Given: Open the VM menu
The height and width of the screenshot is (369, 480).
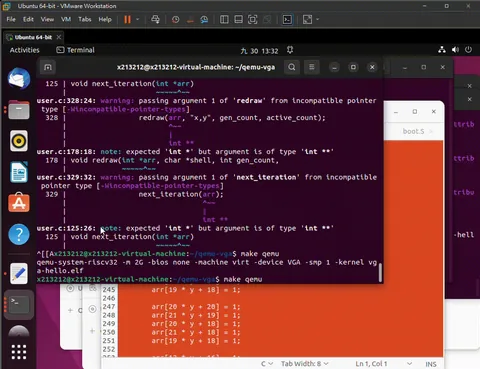Looking at the screenshot, I should (x=66, y=19).
